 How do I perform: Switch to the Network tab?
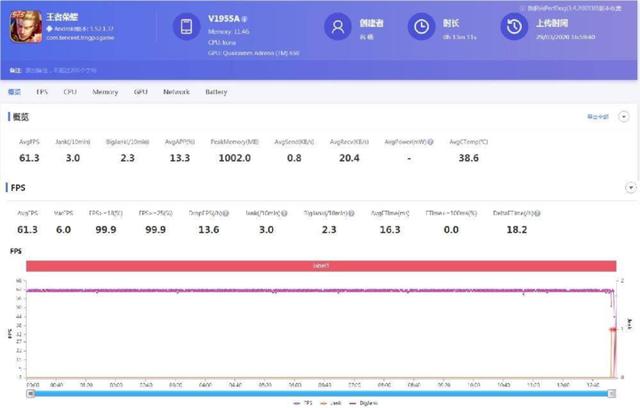pyautogui.click(x=176, y=92)
